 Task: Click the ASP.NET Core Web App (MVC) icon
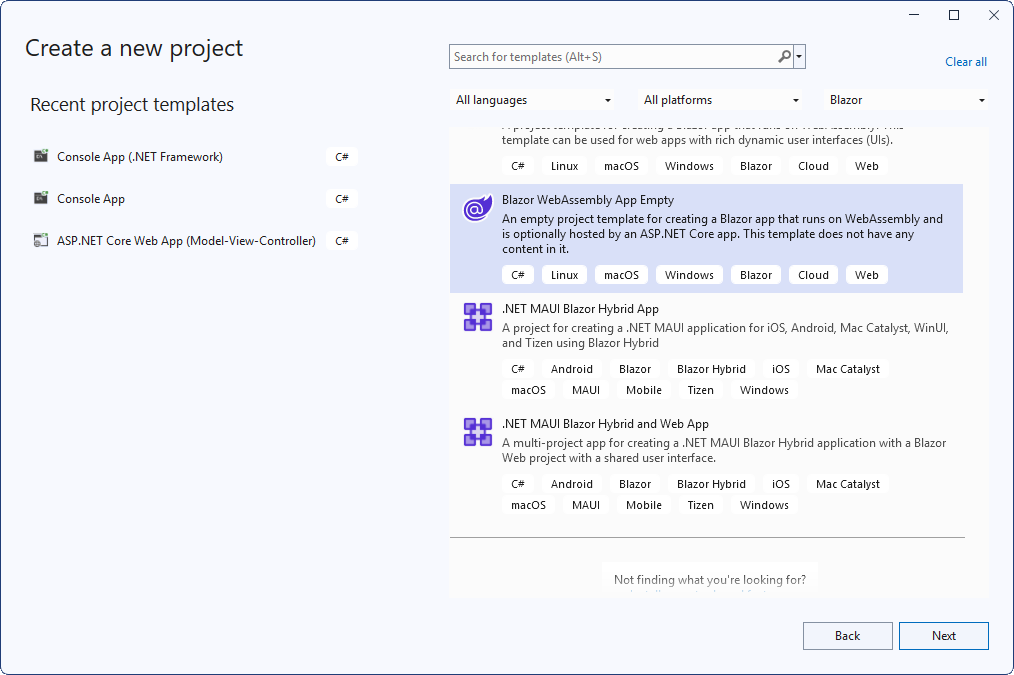click(41, 240)
